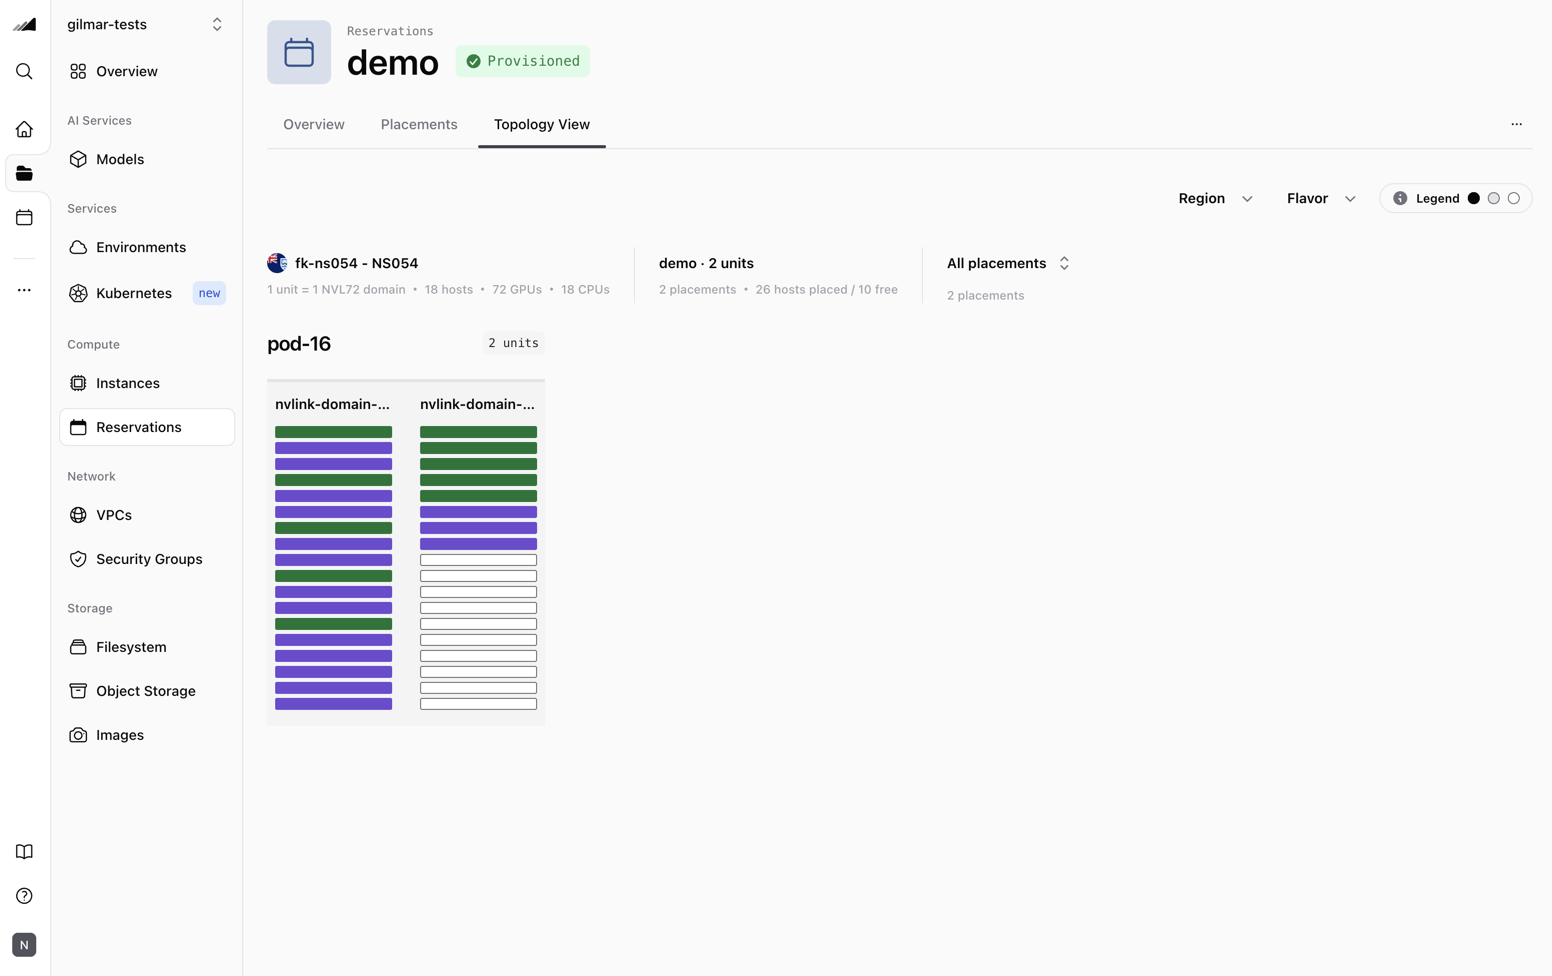Select the gray legend dot
The image size is (1552, 976).
pyautogui.click(x=1493, y=199)
